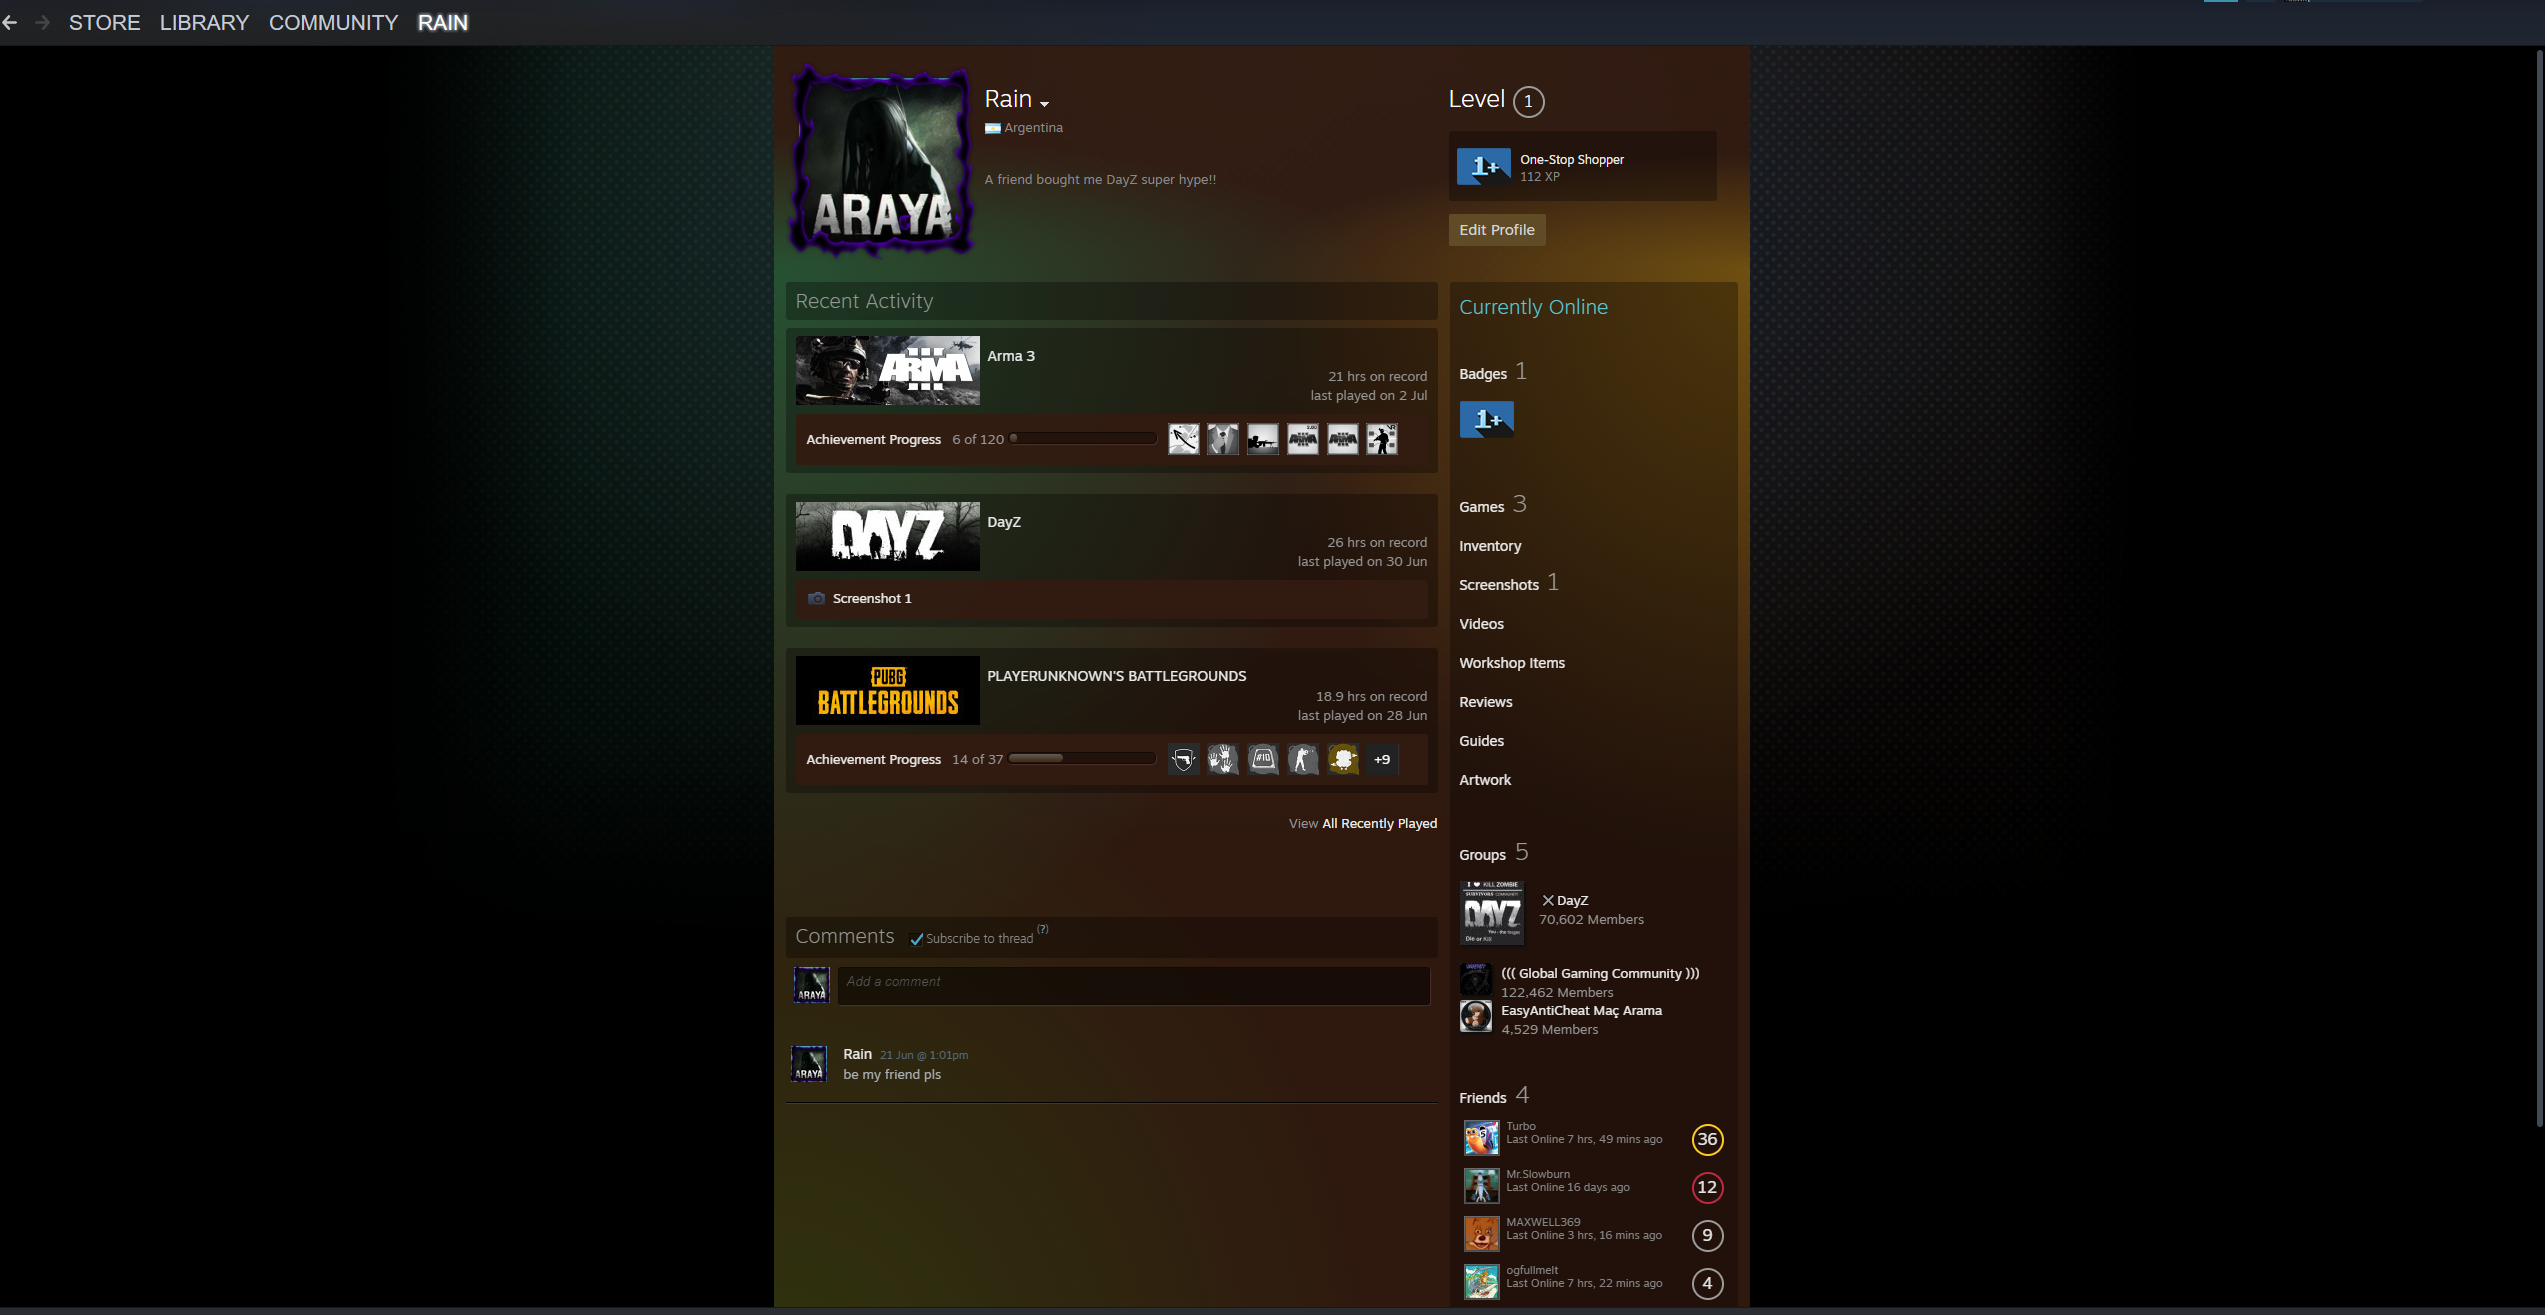Open the Artwork page

(1485, 780)
